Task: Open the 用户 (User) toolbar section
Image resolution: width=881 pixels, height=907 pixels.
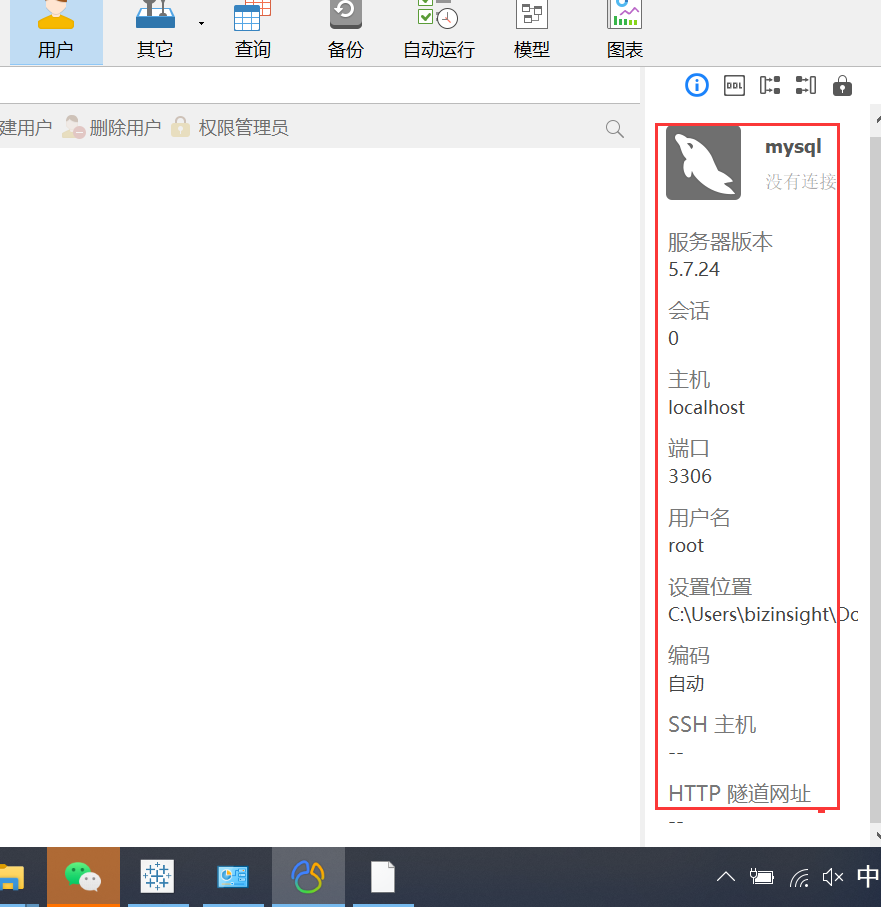Action: 56,31
